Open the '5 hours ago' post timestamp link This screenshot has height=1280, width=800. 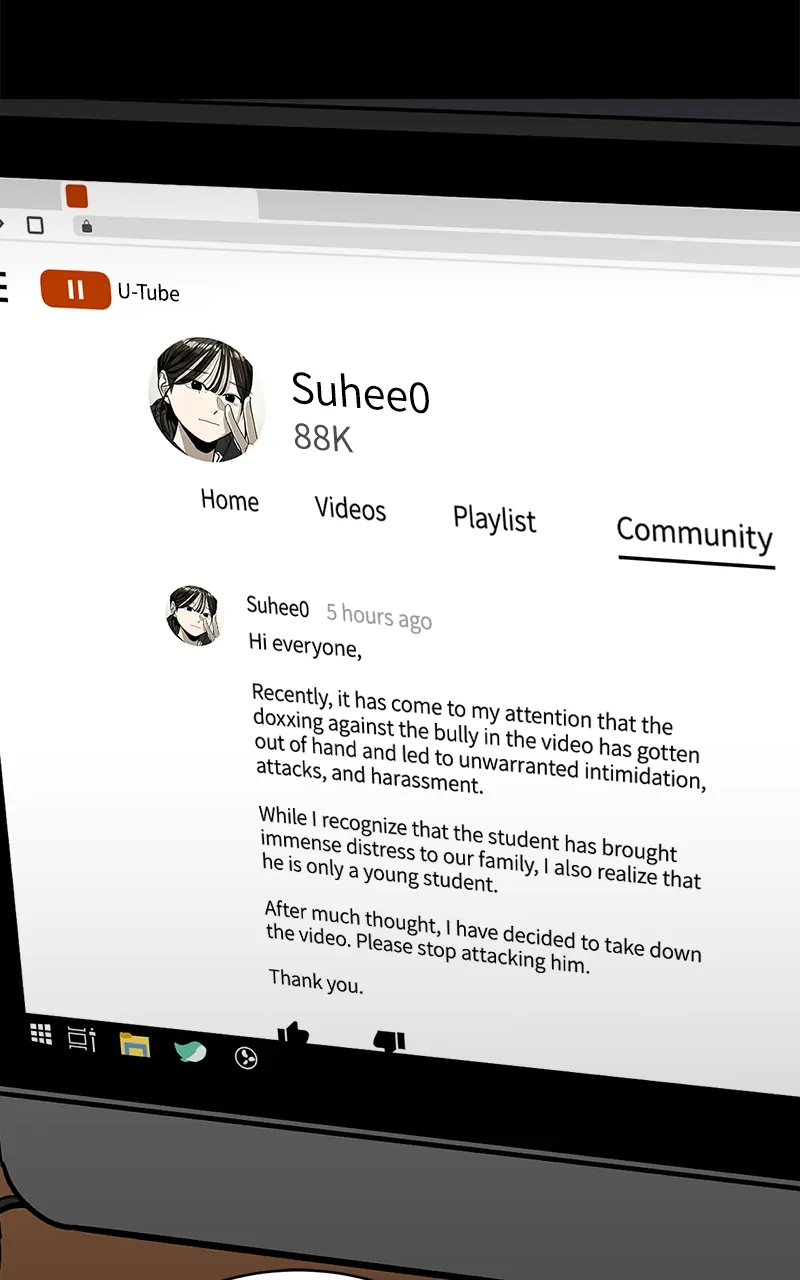click(x=379, y=616)
